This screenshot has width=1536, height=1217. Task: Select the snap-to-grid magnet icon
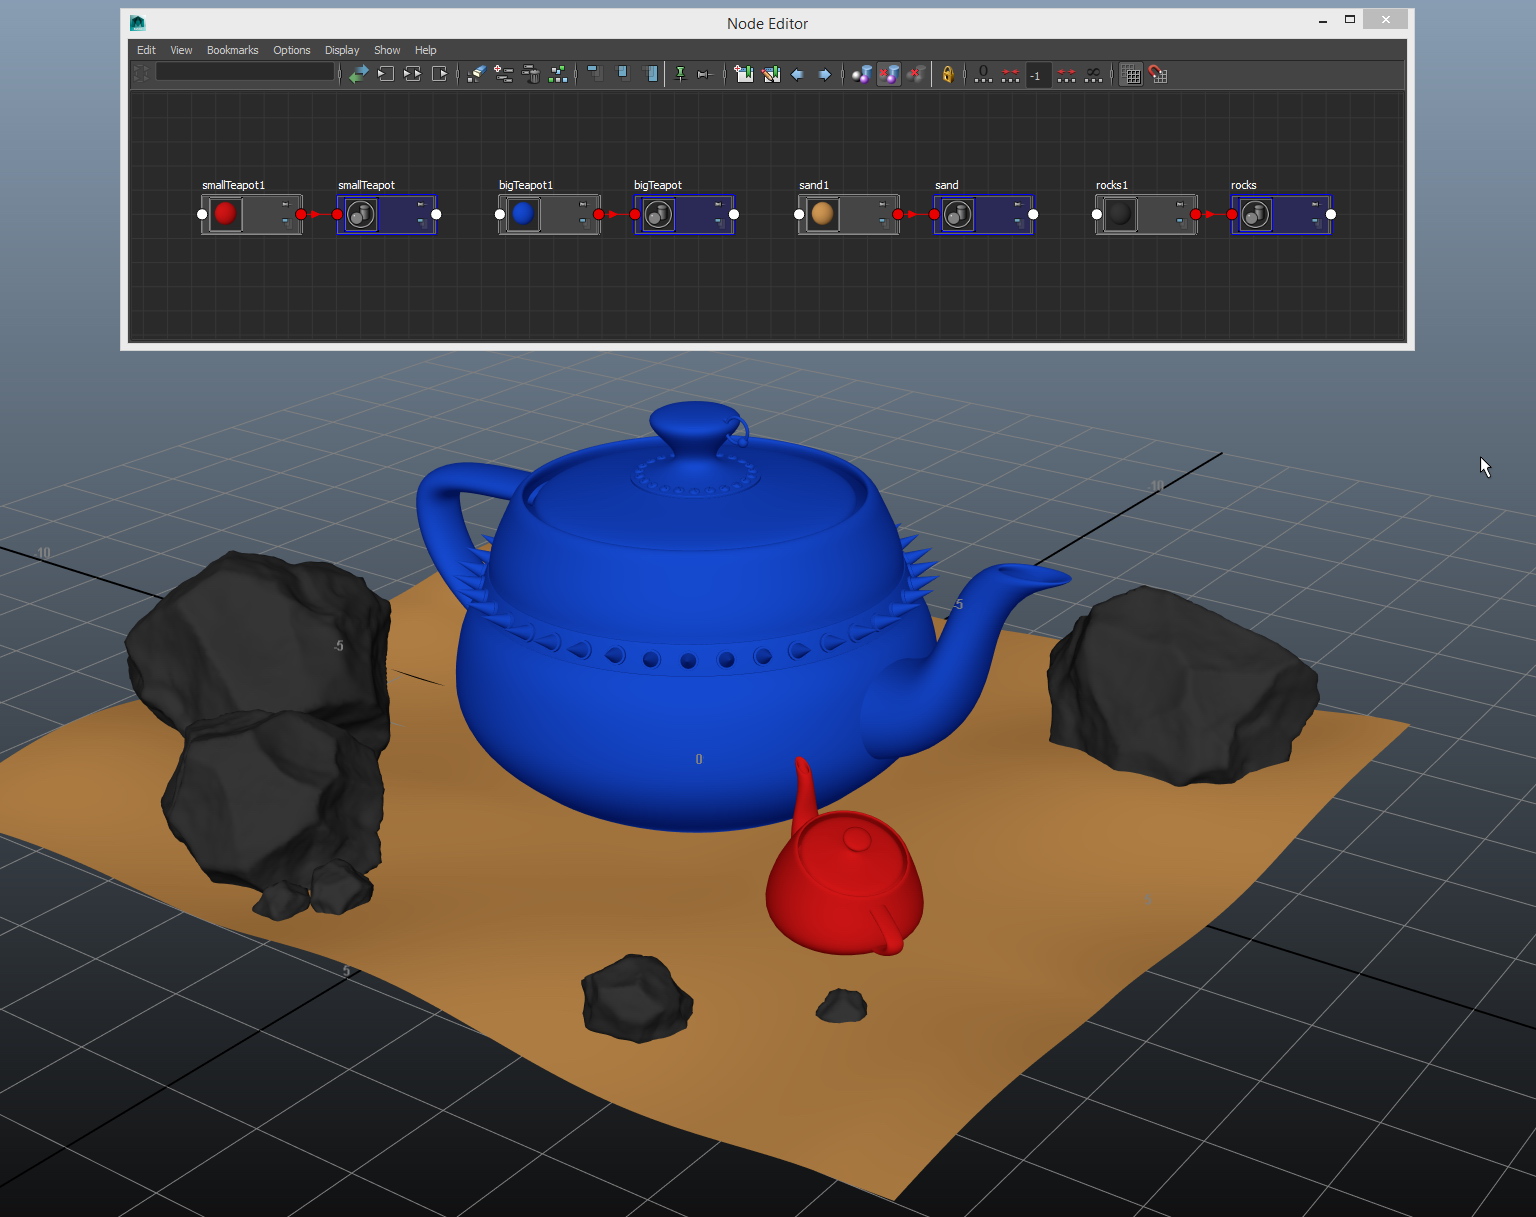point(1156,73)
